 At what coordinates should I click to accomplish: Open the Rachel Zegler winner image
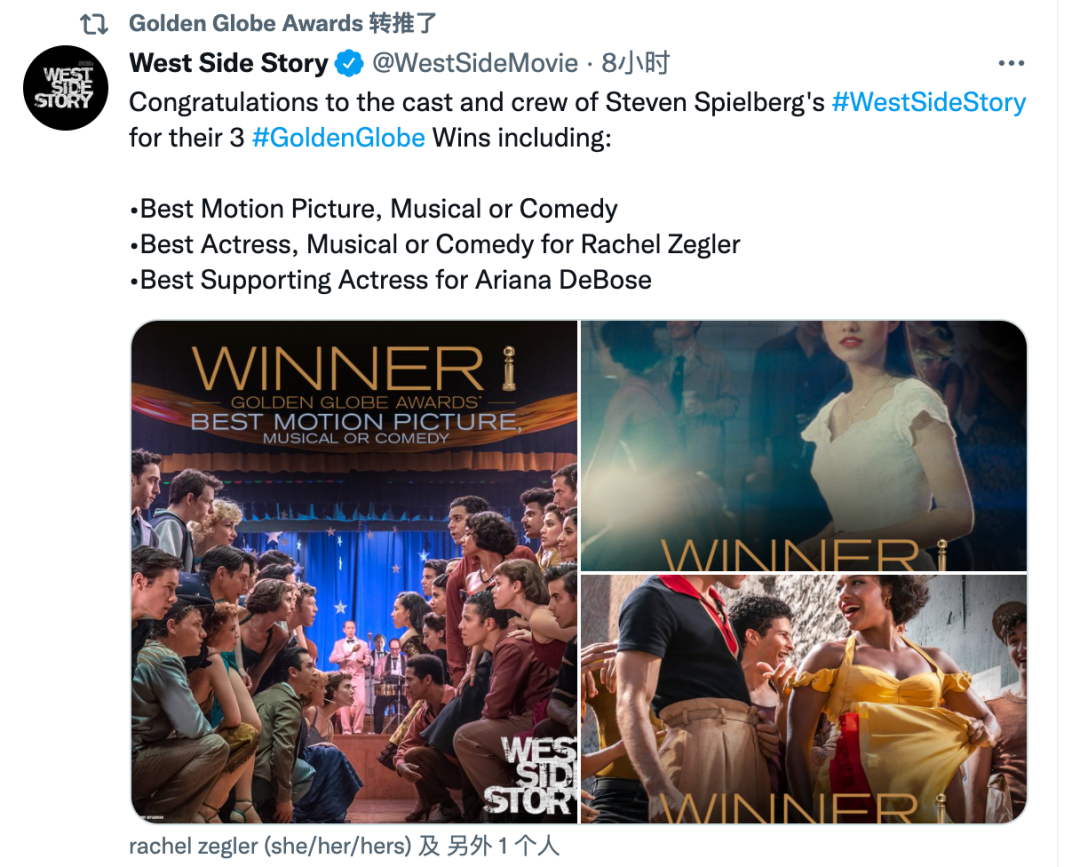(804, 446)
